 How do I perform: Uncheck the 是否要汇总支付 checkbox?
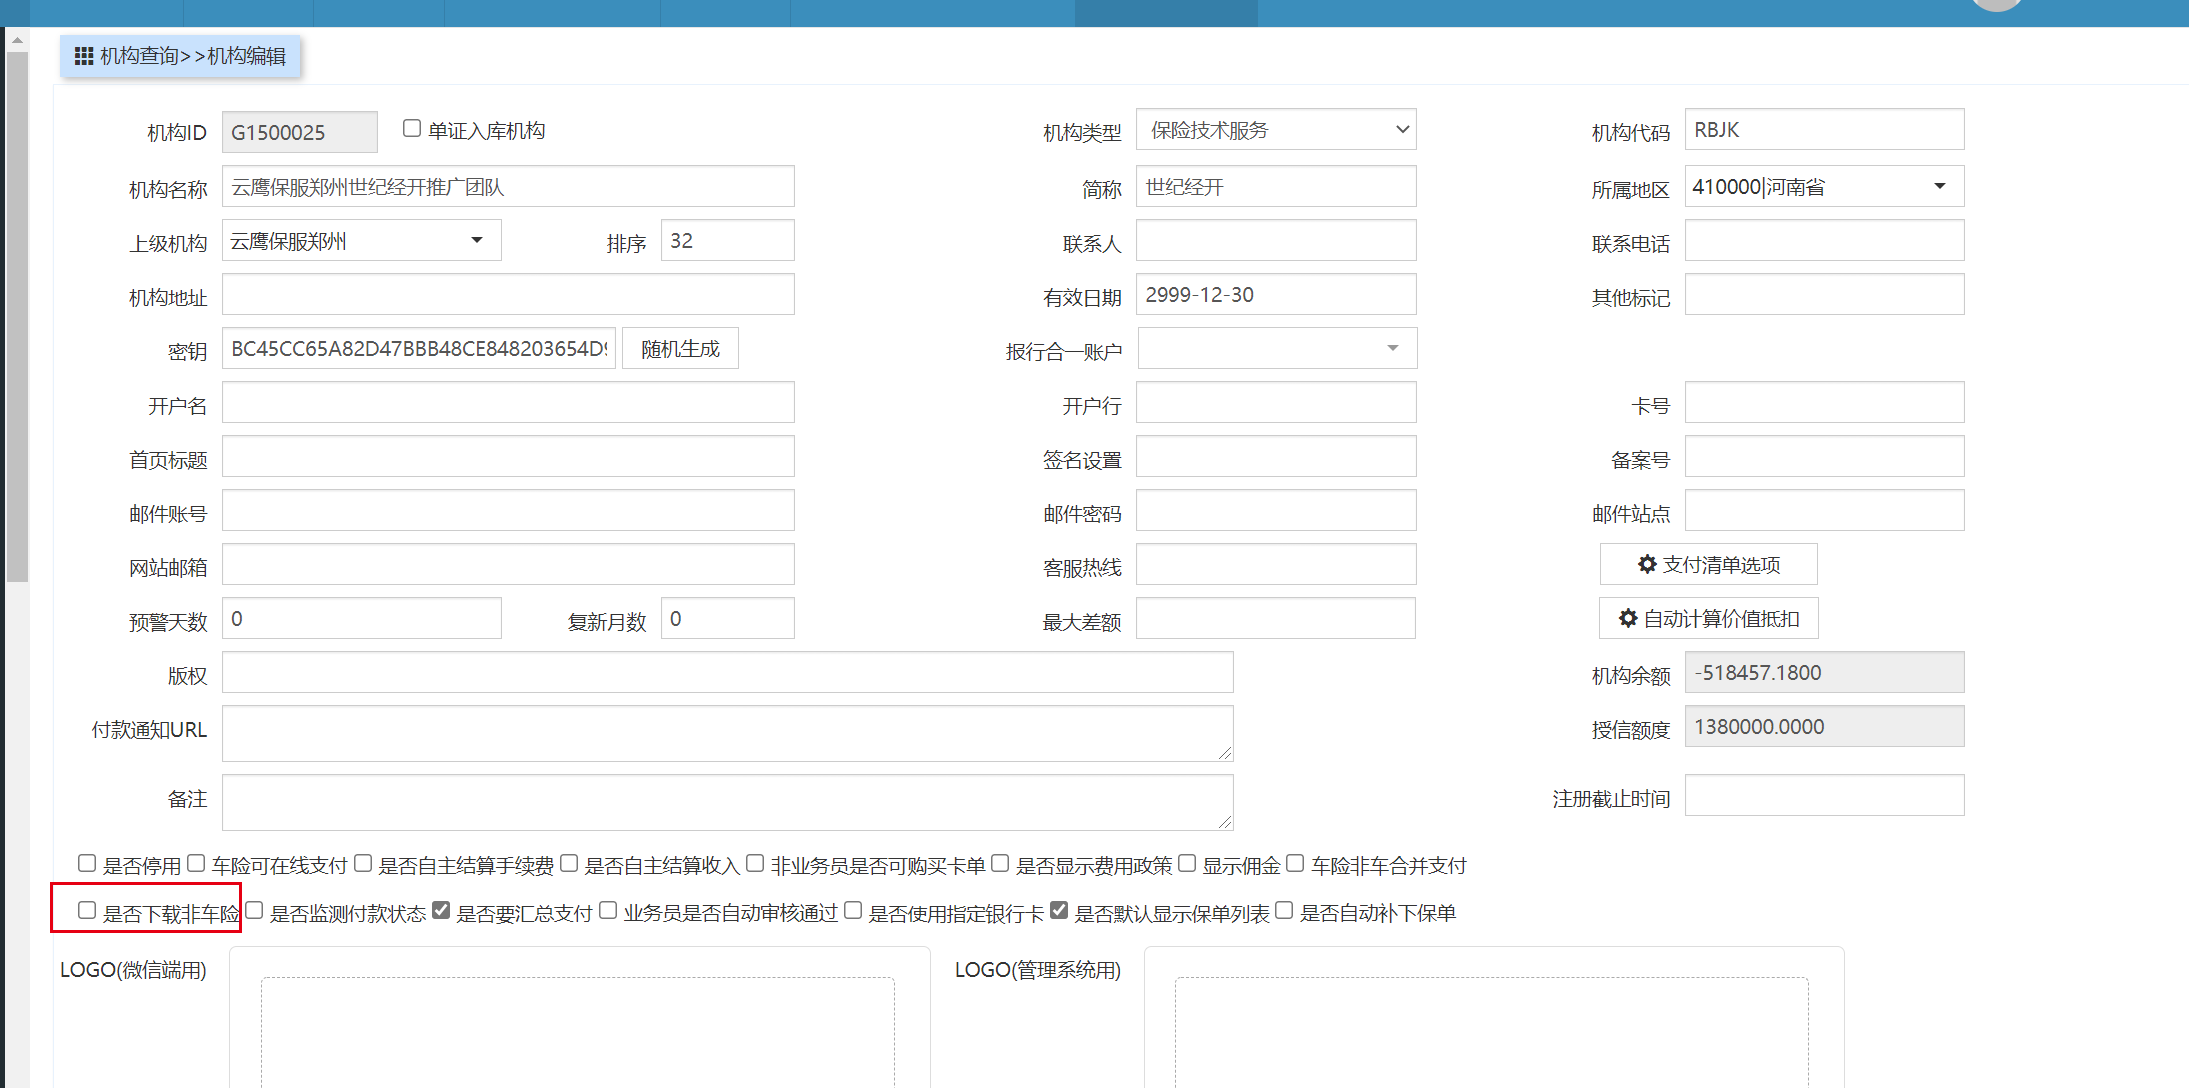pyautogui.click(x=441, y=911)
